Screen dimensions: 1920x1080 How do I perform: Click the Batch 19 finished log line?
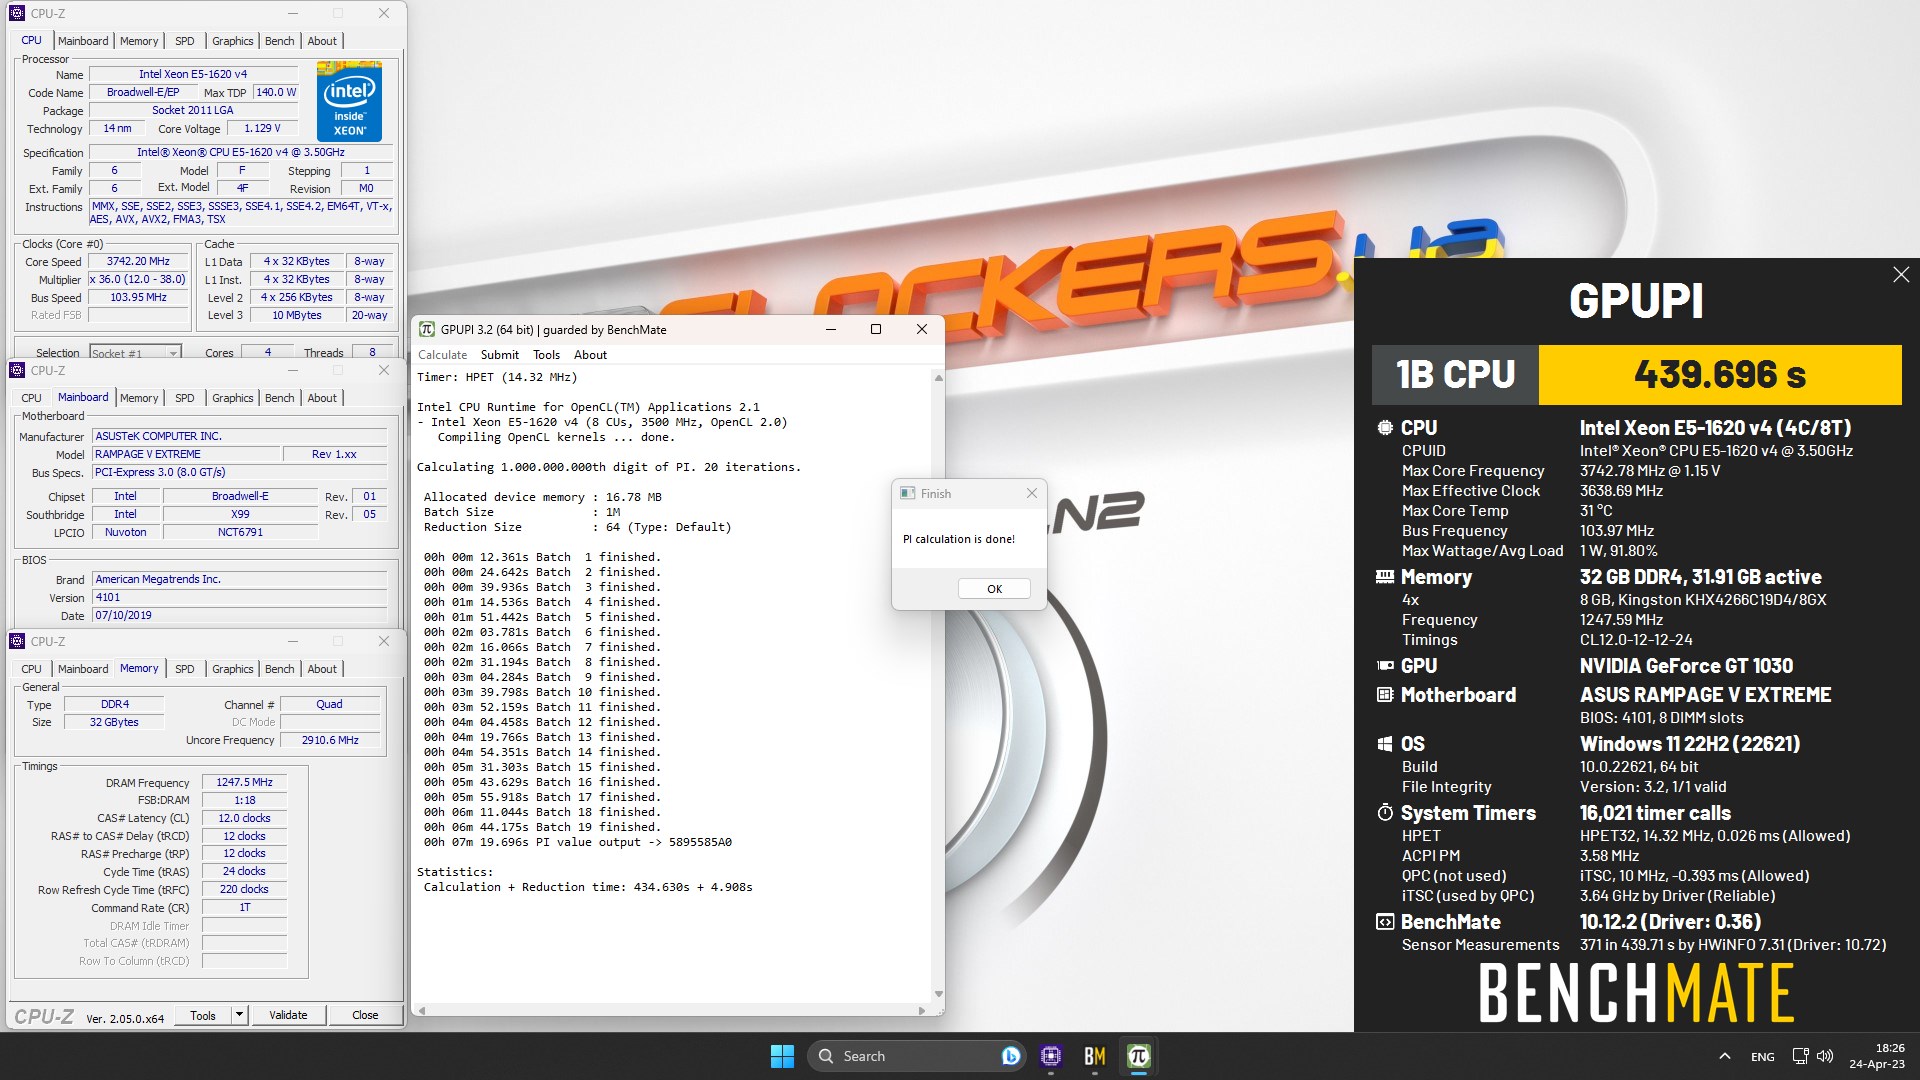(541, 827)
